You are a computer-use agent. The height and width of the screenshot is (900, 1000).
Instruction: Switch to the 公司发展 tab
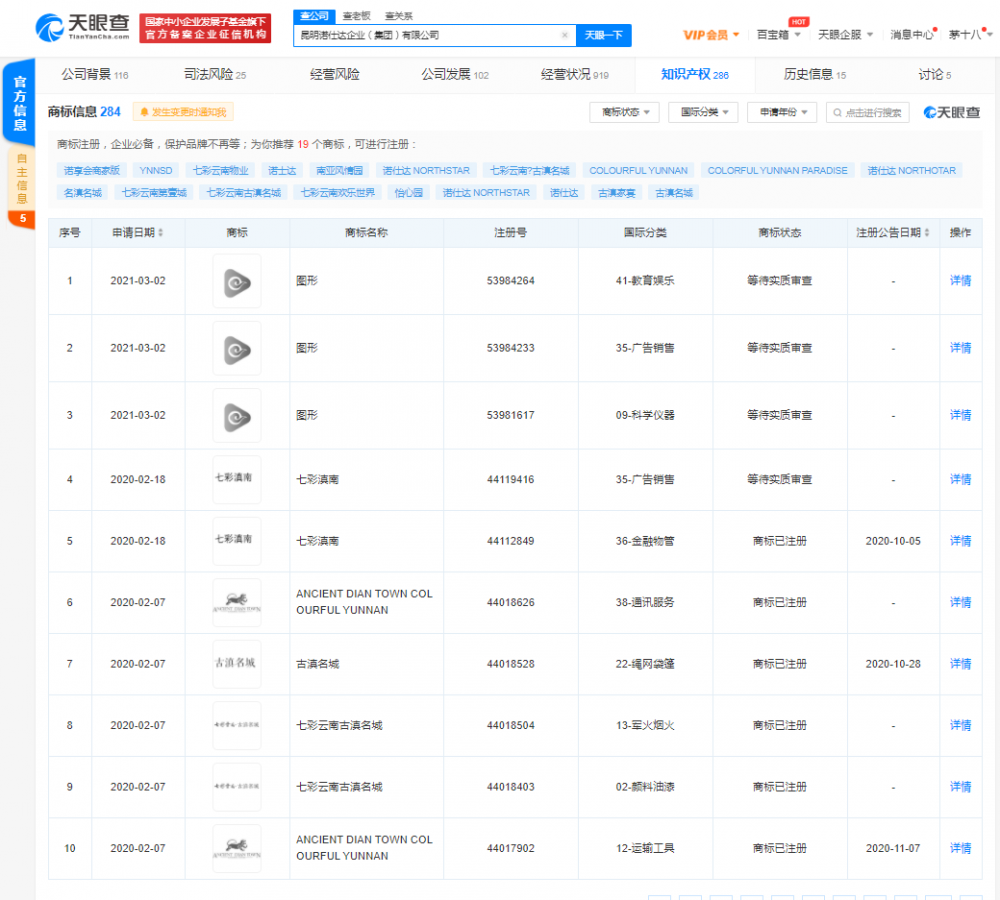[455, 75]
